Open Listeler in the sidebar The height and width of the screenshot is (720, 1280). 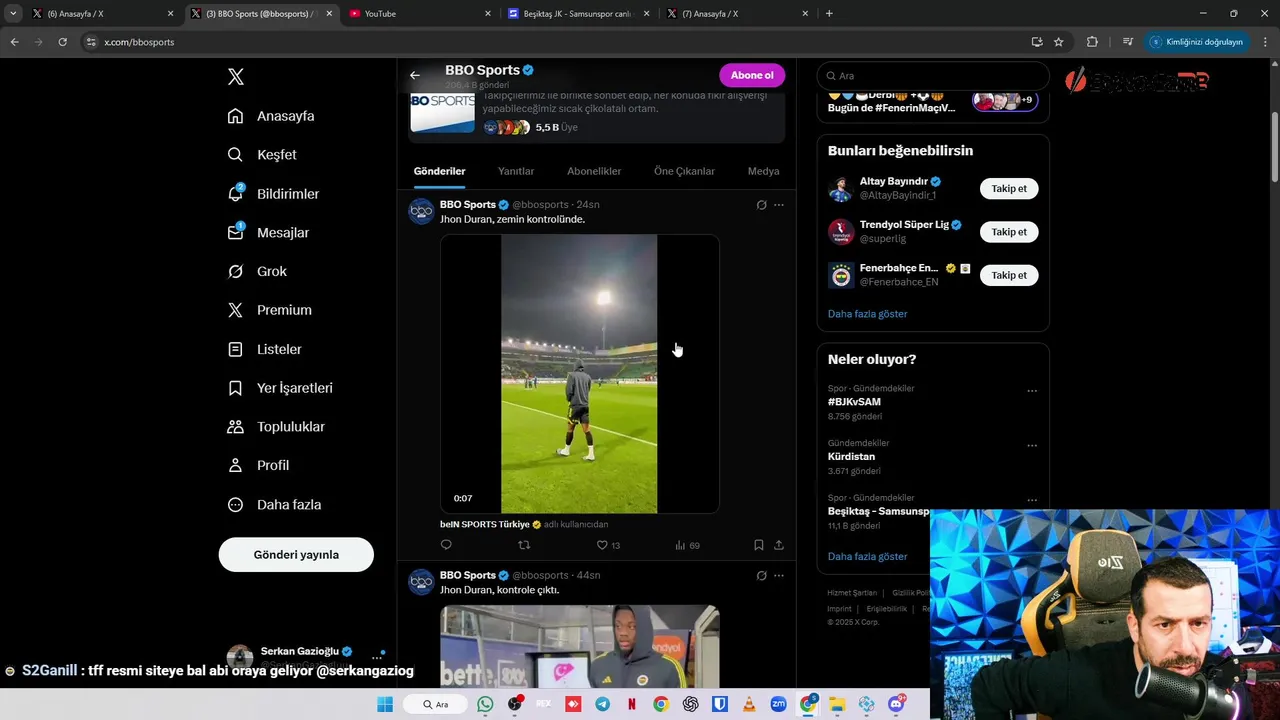click(x=264, y=349)
